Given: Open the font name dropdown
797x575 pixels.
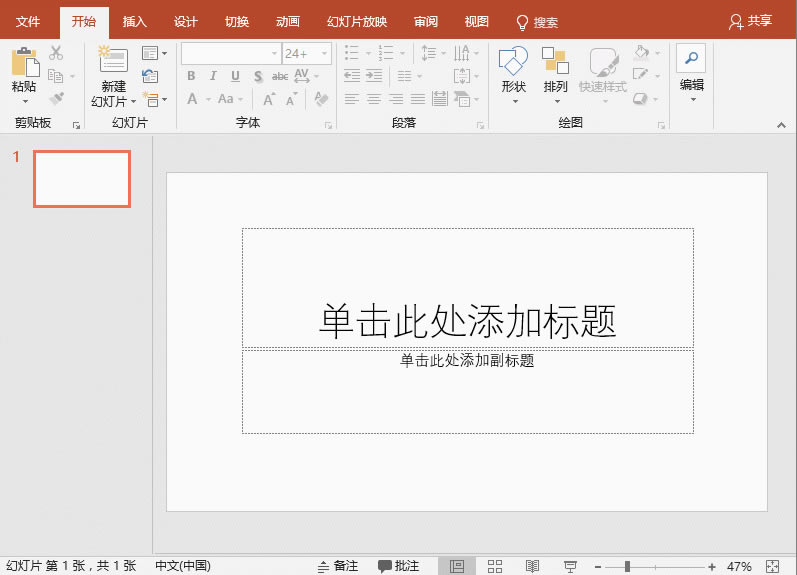Looking at the screenshot, I should click(274, 53).
